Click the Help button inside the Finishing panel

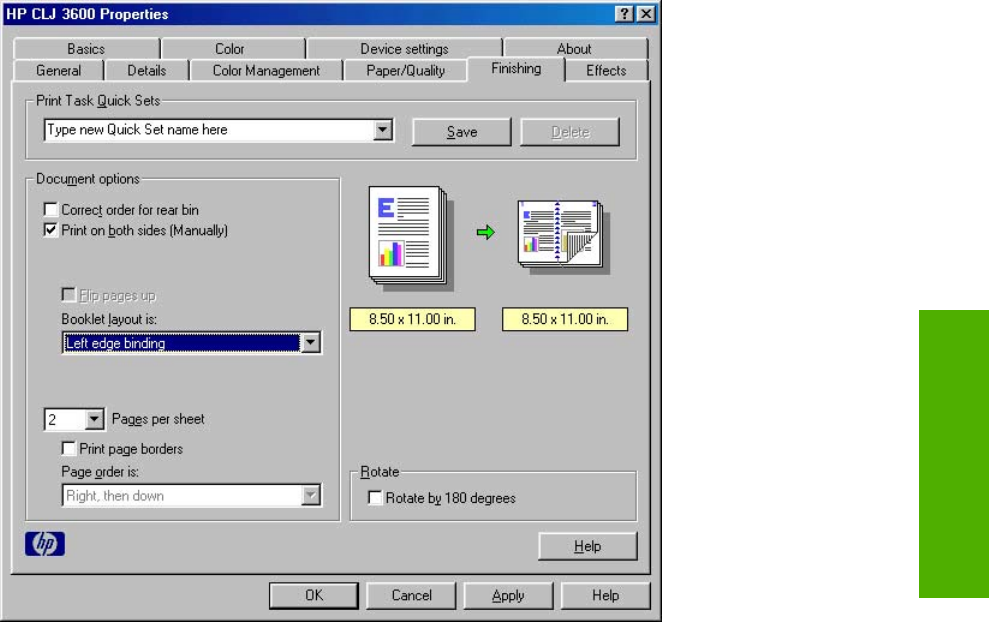pyautogui.click(x=588, y=546)
